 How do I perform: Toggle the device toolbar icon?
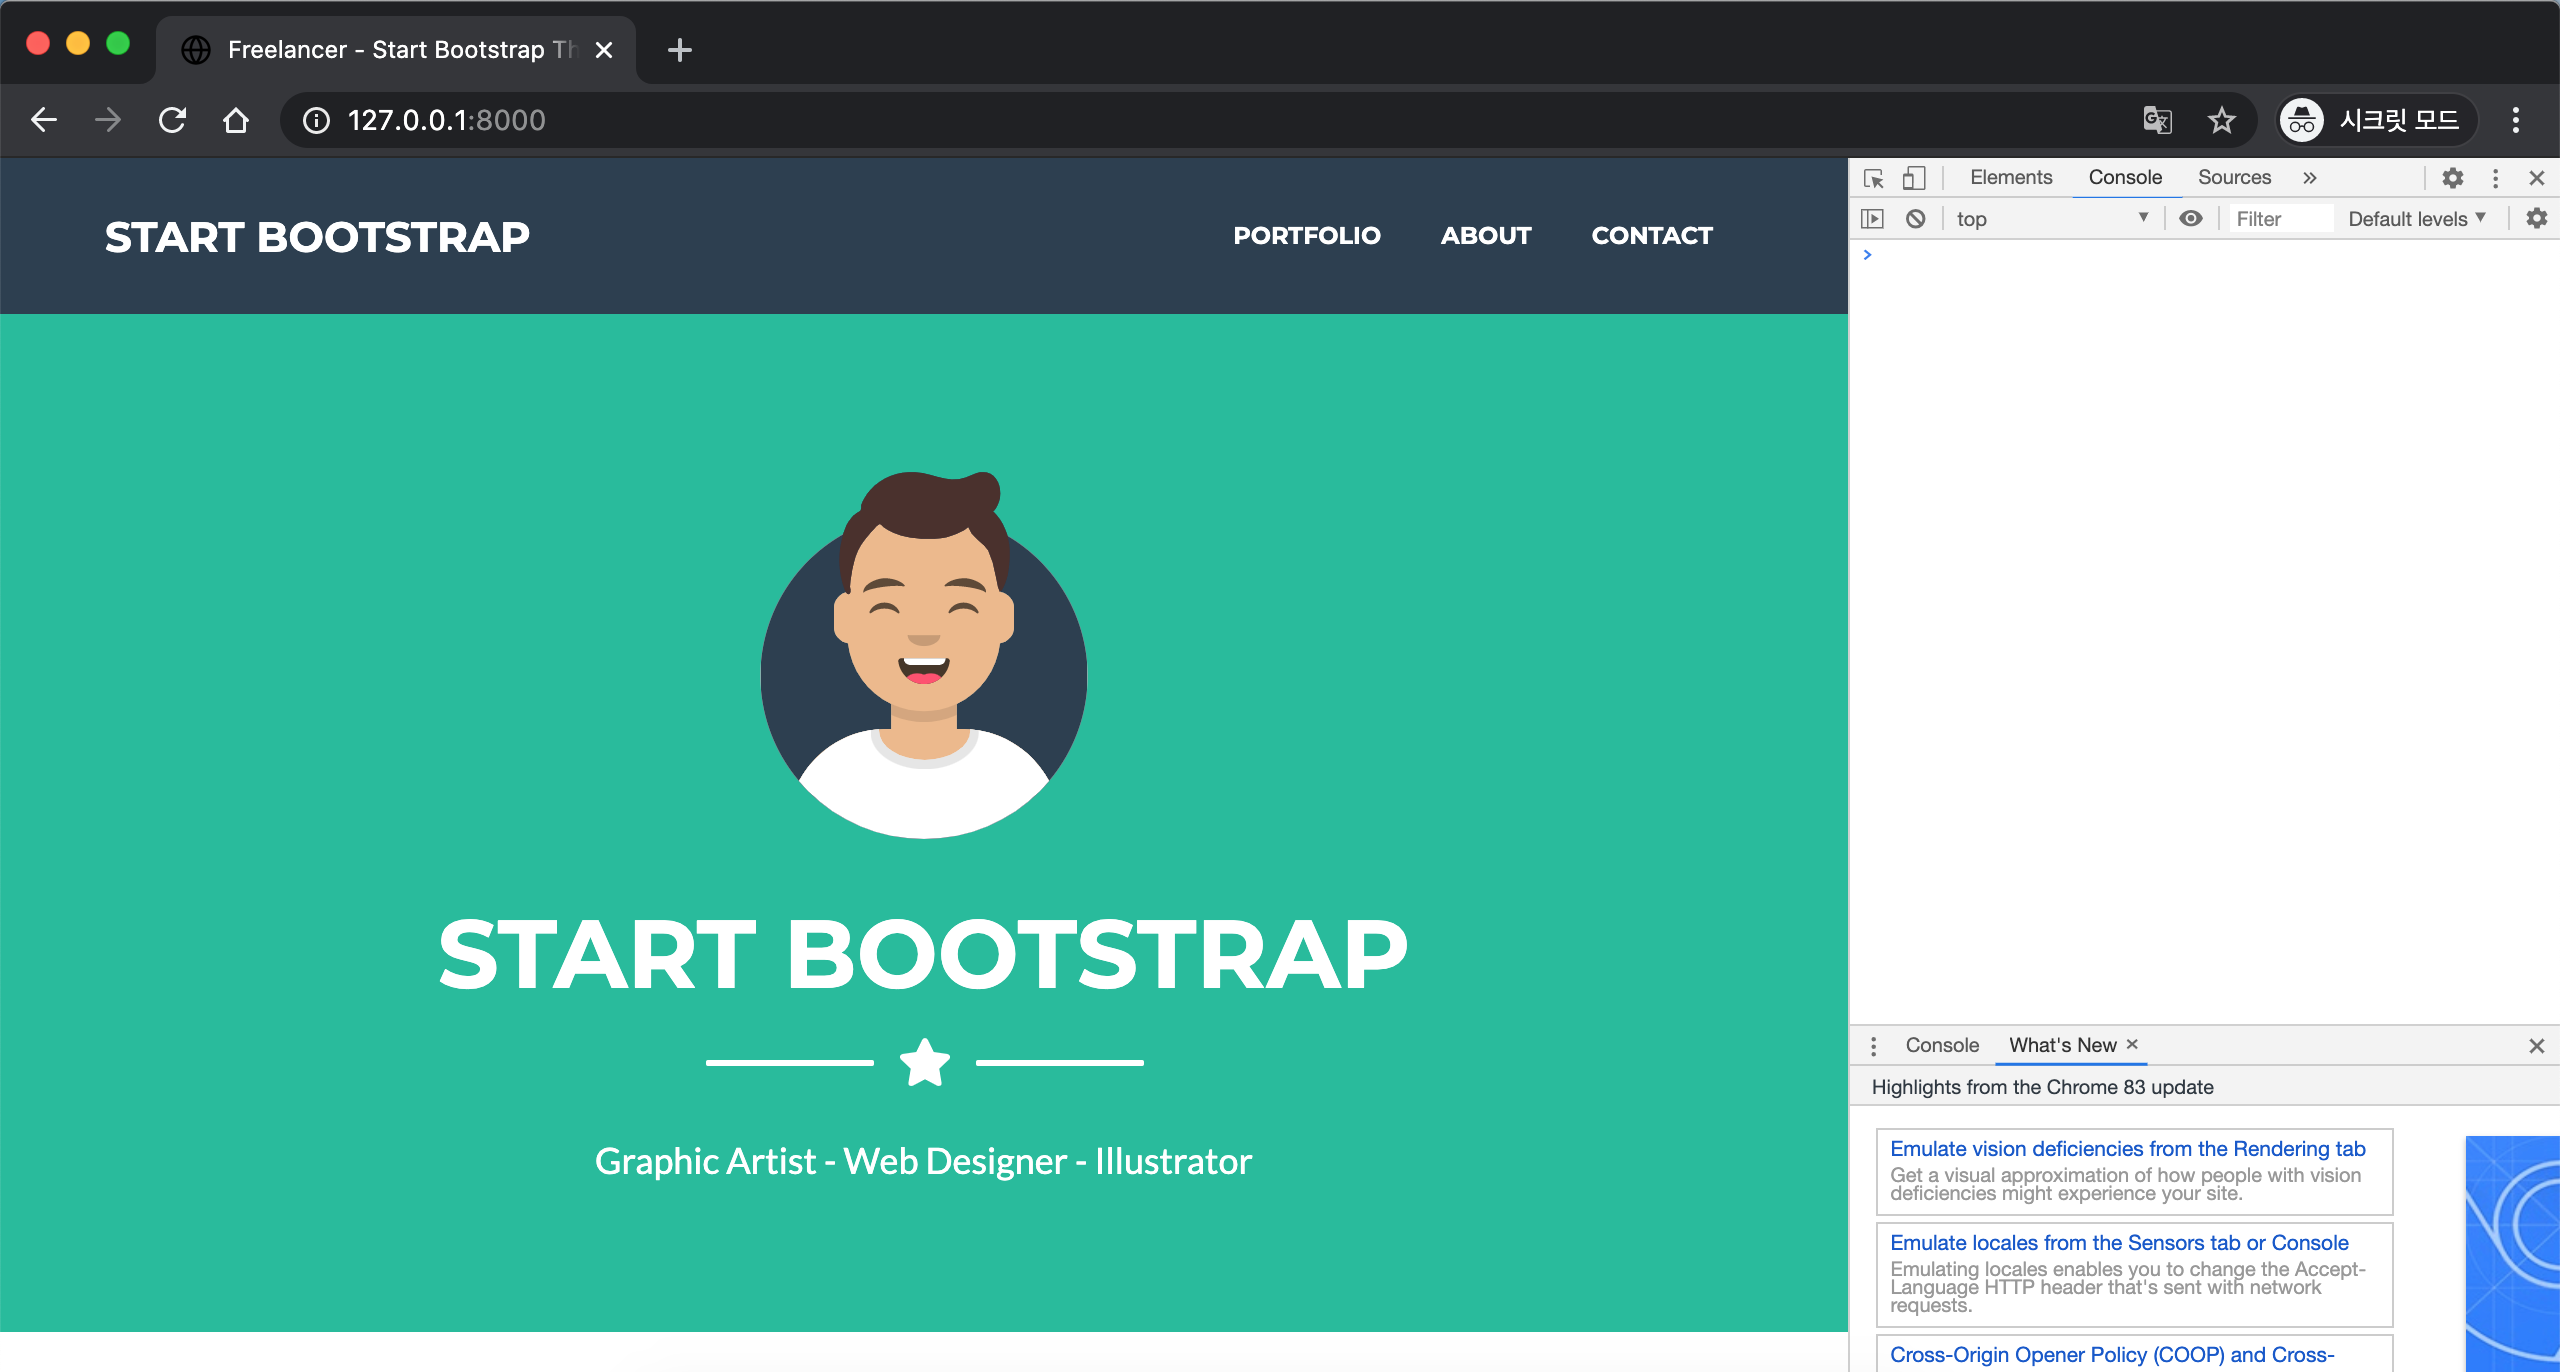tap(1913, 178)
